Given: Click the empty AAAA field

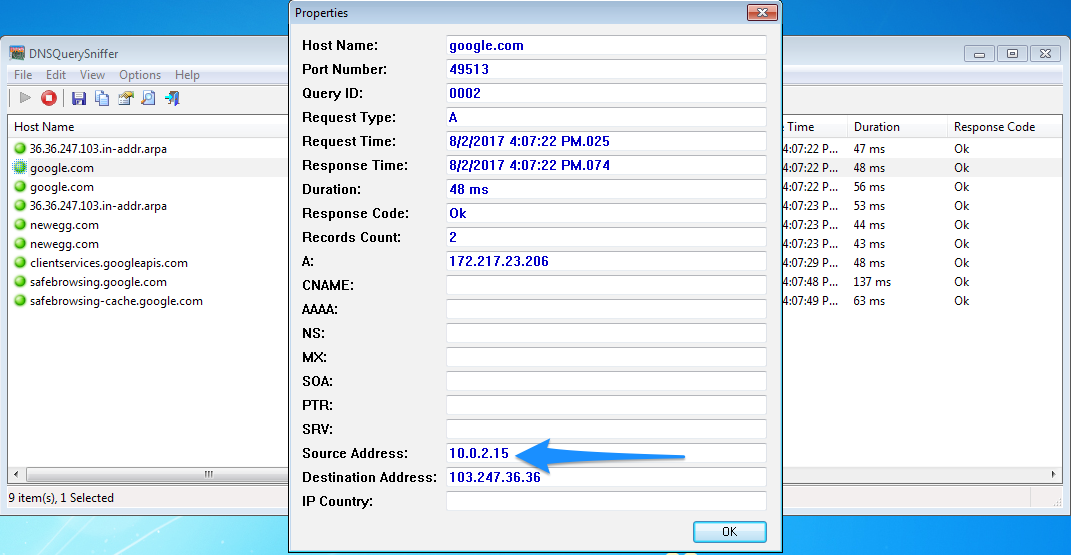Looking at the screenshot, I should coord(606,309).
